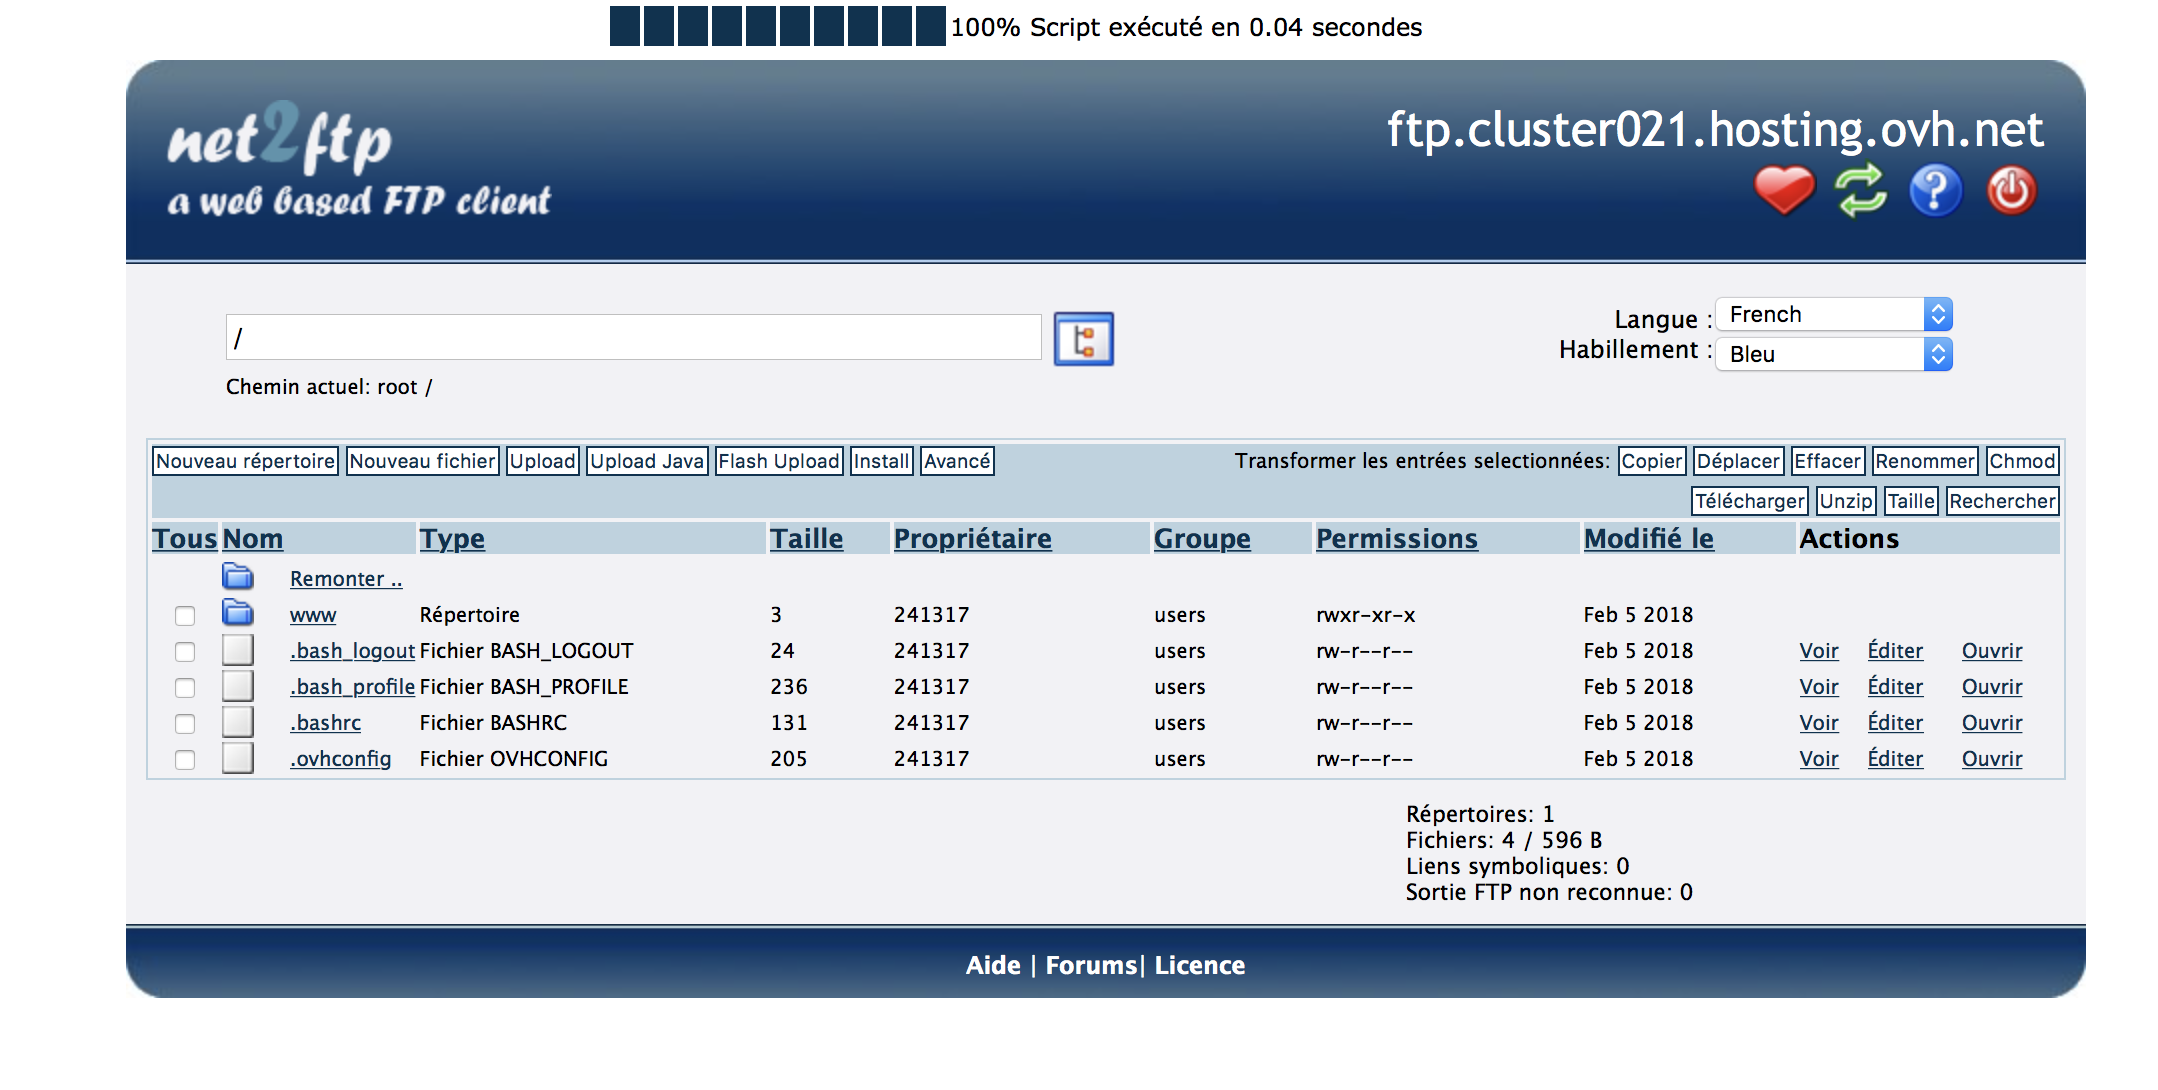Tick the .bash_profile checkbox
Screen dimensions: 2158x1090
pos(185,687)
